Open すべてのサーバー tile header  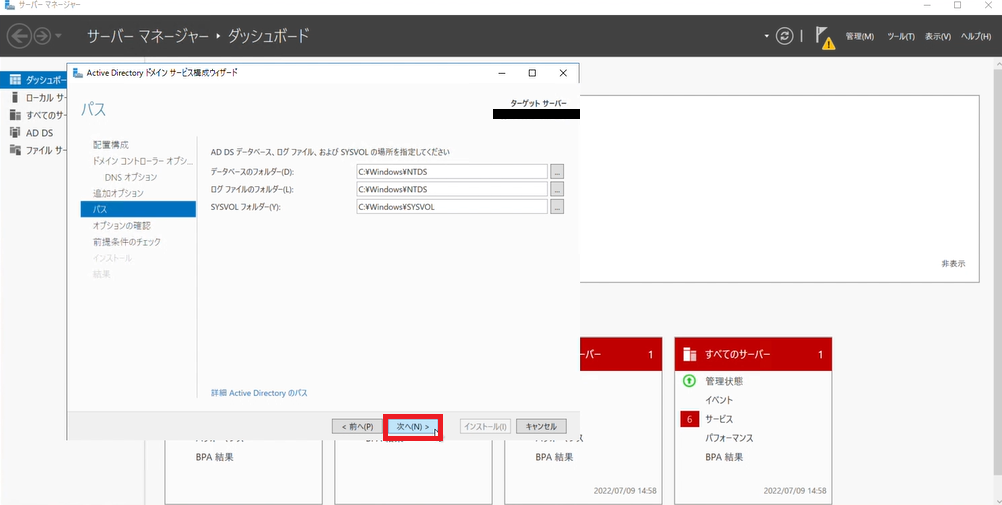point(753,354)
